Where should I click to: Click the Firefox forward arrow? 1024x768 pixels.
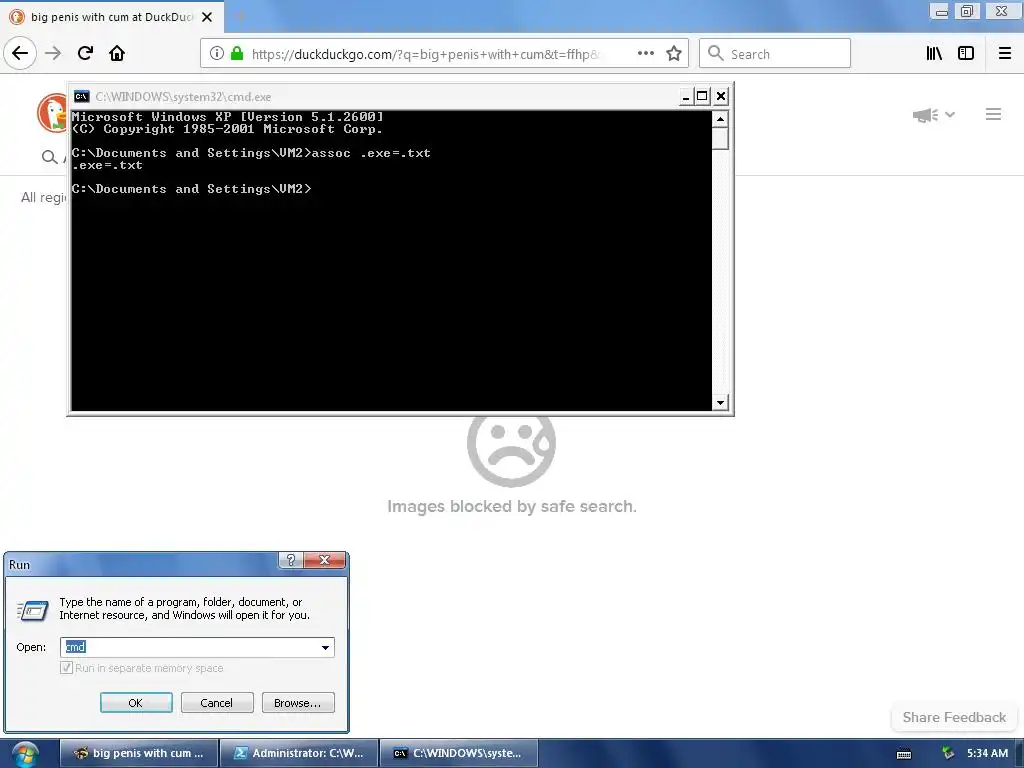[53, 54]
